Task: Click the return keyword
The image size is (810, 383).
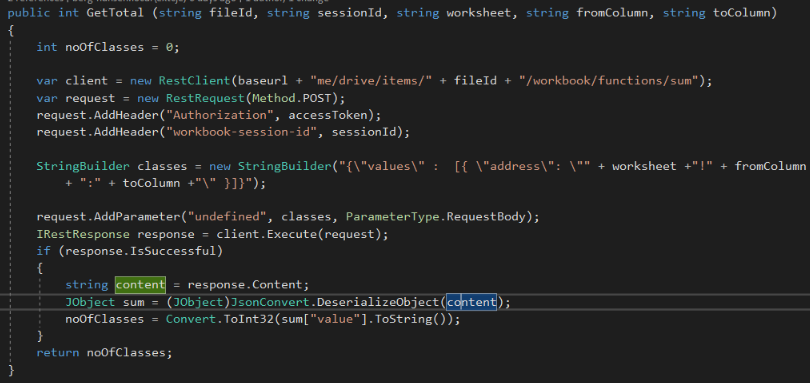Action: (x=58, y=353)
